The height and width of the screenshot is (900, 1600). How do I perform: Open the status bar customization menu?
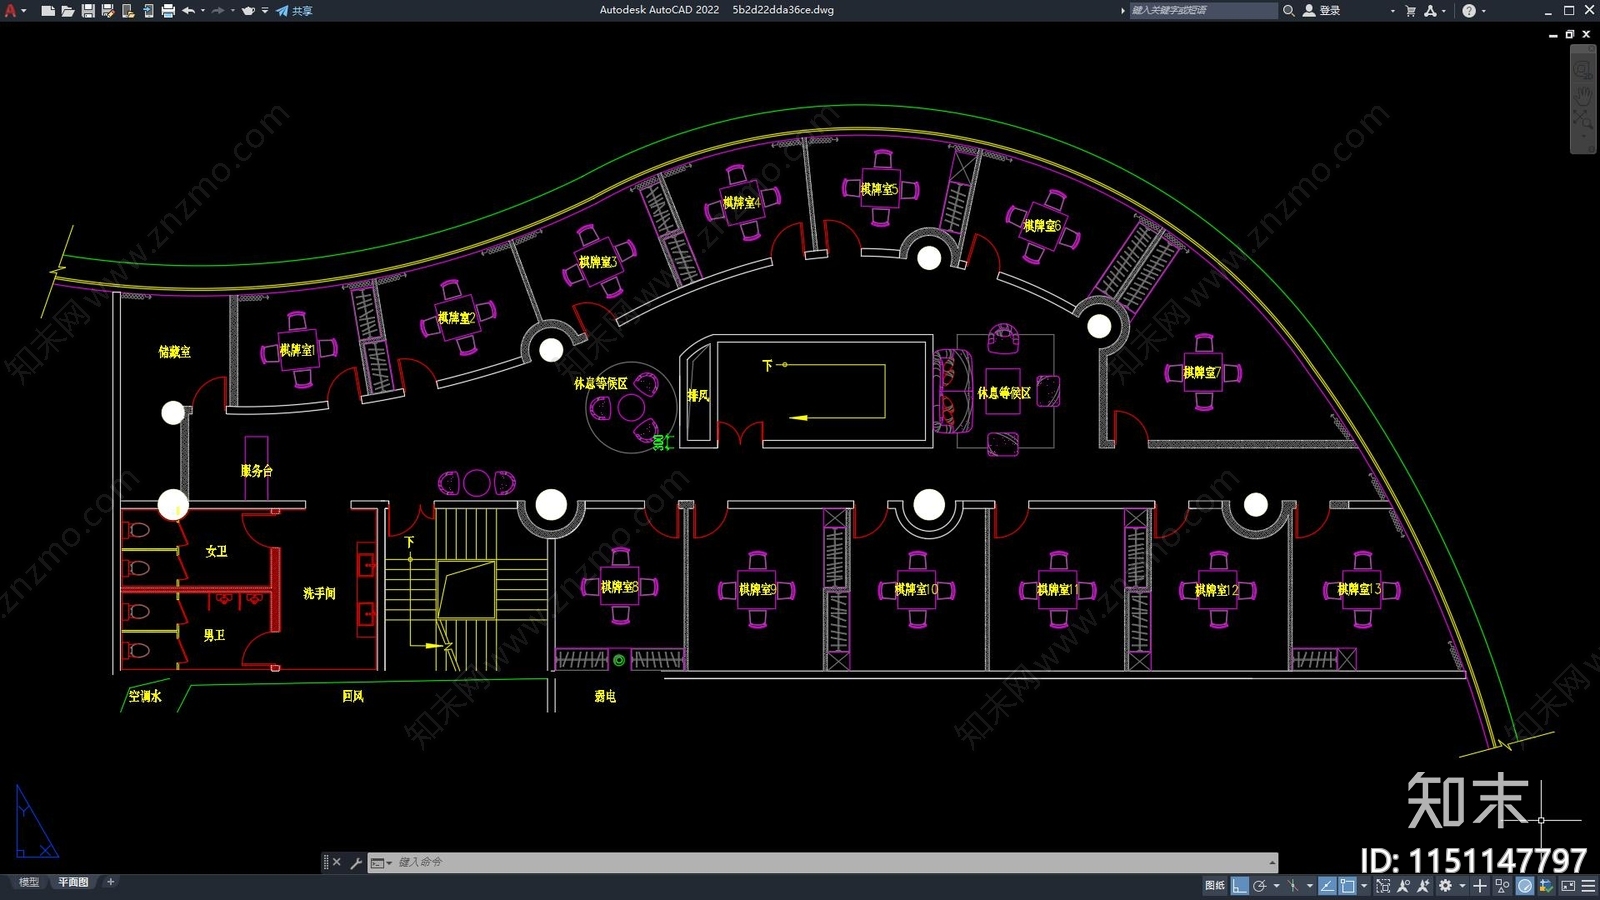point(1588,885)
